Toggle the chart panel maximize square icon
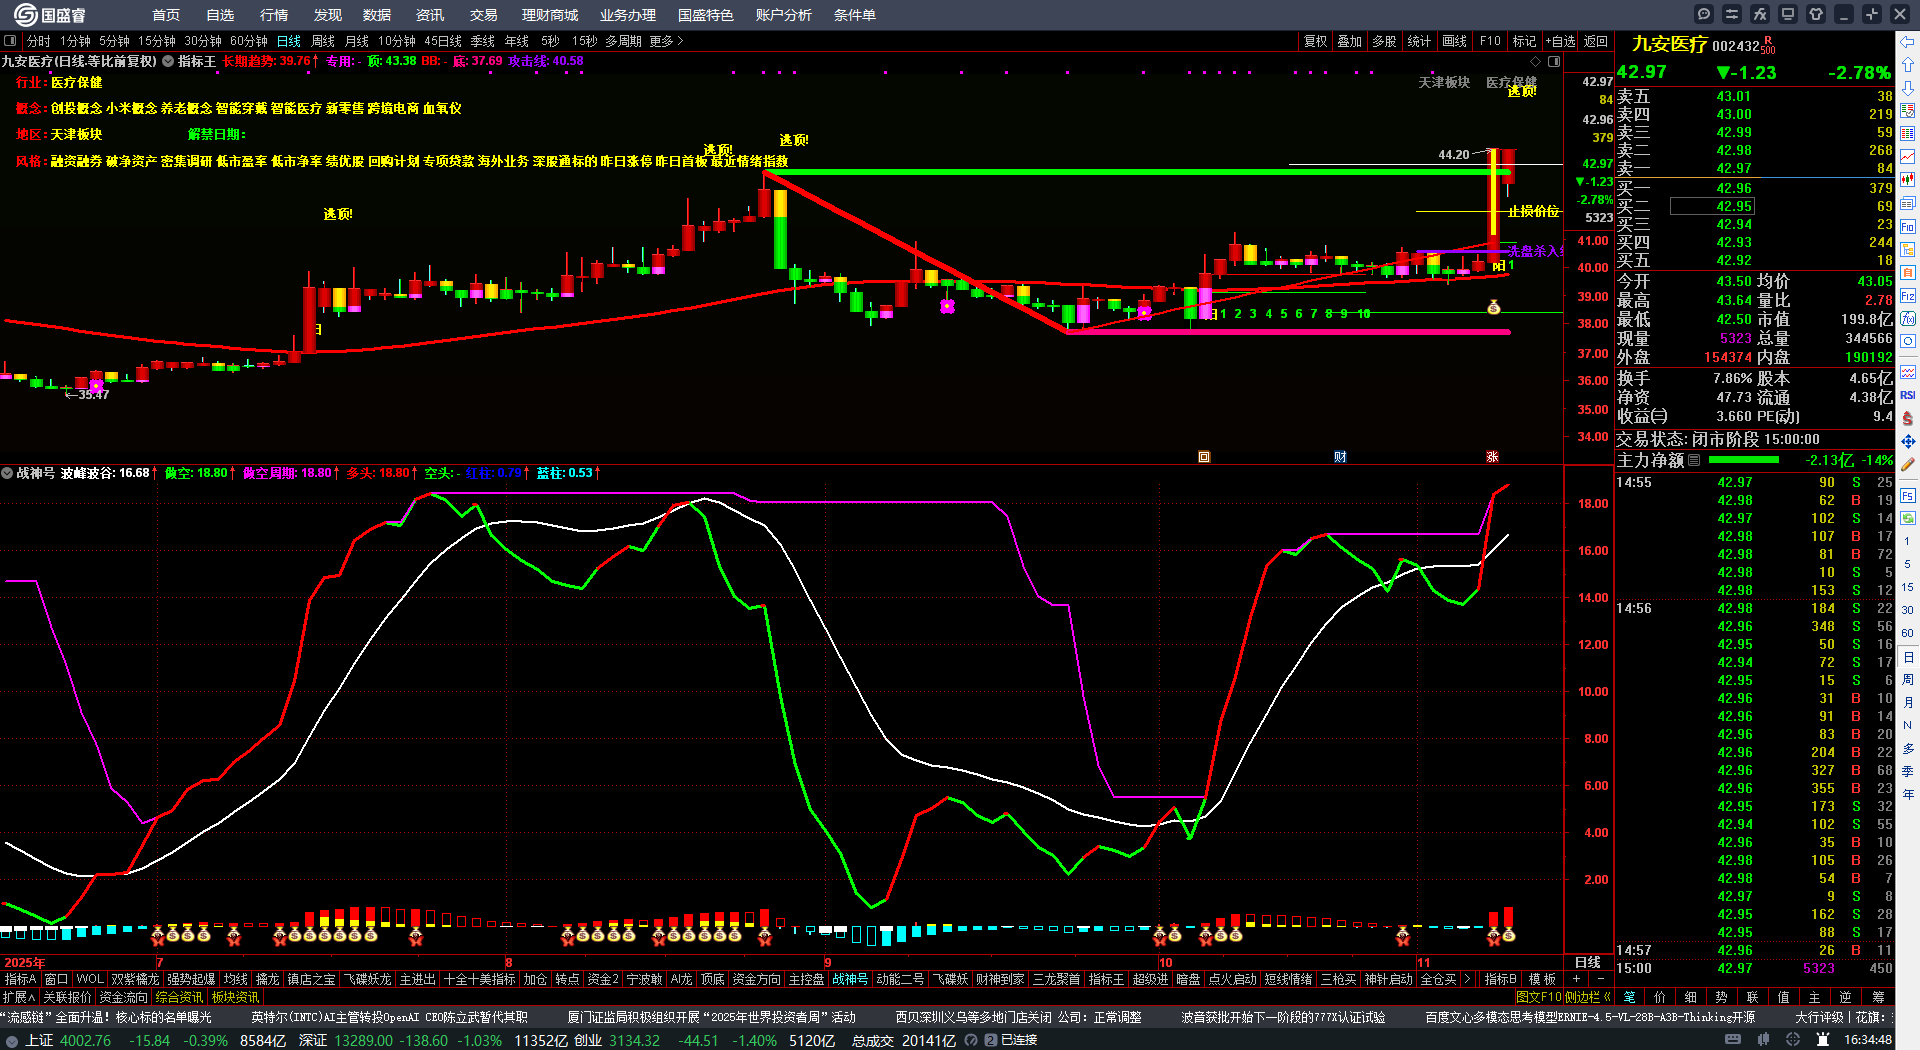This screenshot has height=1050, width=1920. coord(1554,62)
